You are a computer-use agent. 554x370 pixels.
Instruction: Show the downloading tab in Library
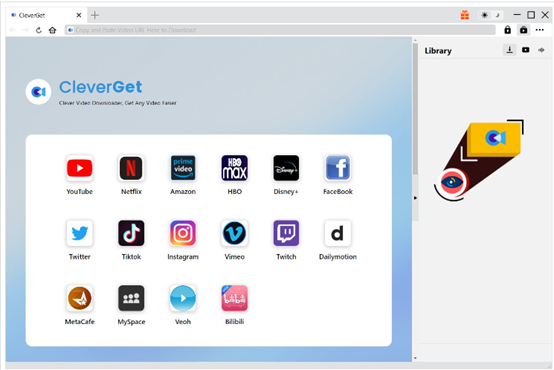(509, 50)
